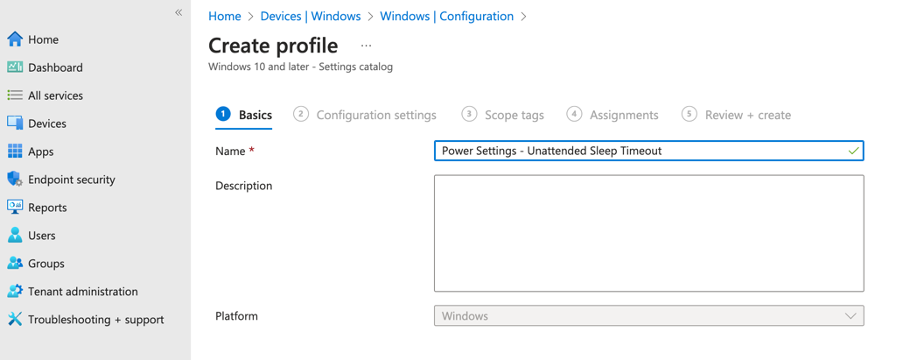Viewport: 904px width, 360px height.
Task: Click the All services list icon
Action: point(15,95)
